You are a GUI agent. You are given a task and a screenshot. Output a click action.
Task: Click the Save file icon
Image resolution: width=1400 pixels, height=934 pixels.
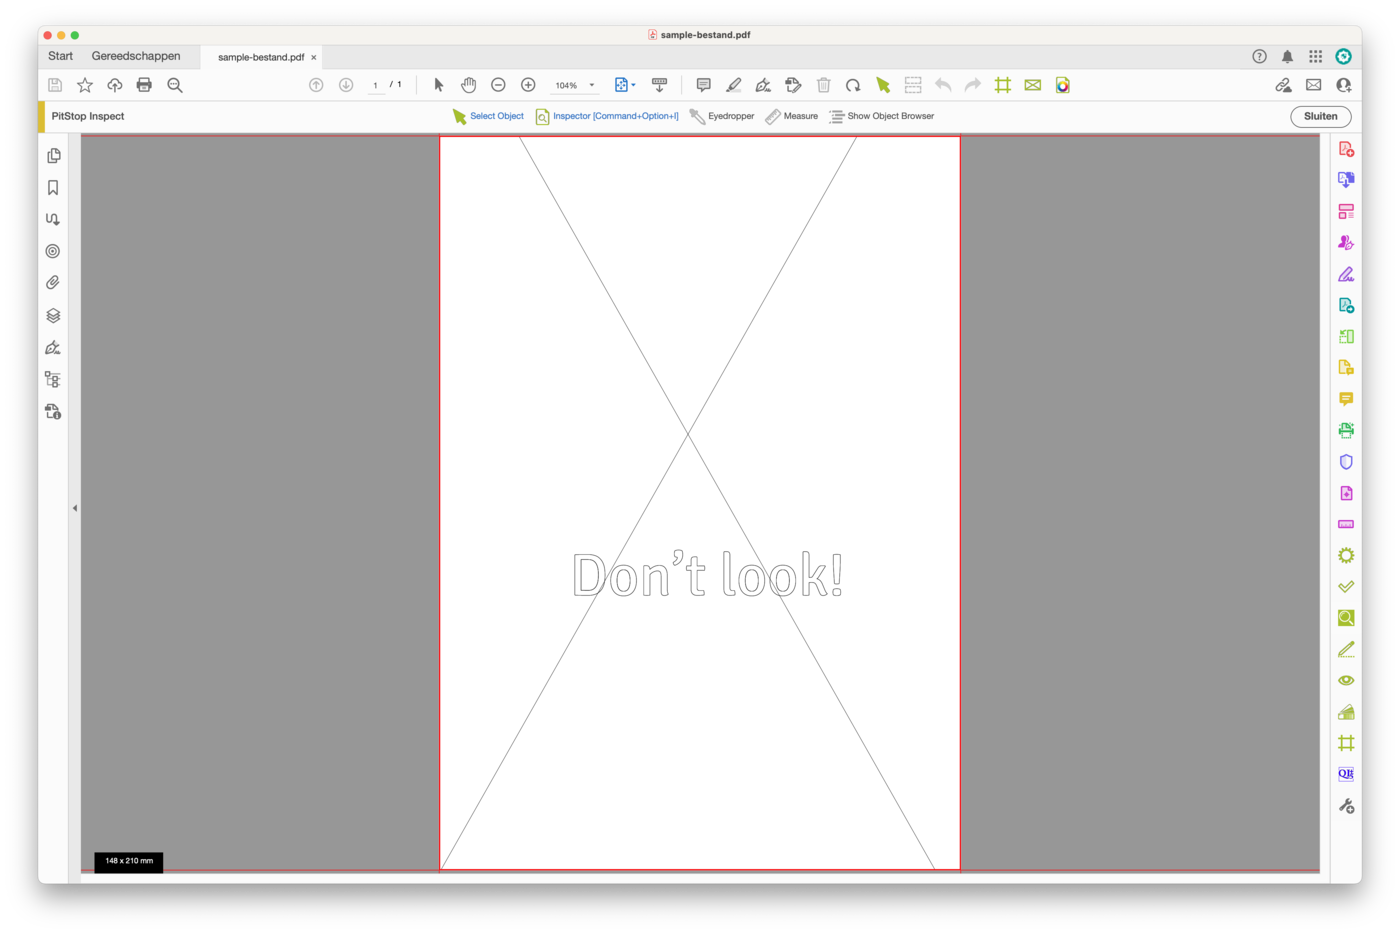[55, 86]
